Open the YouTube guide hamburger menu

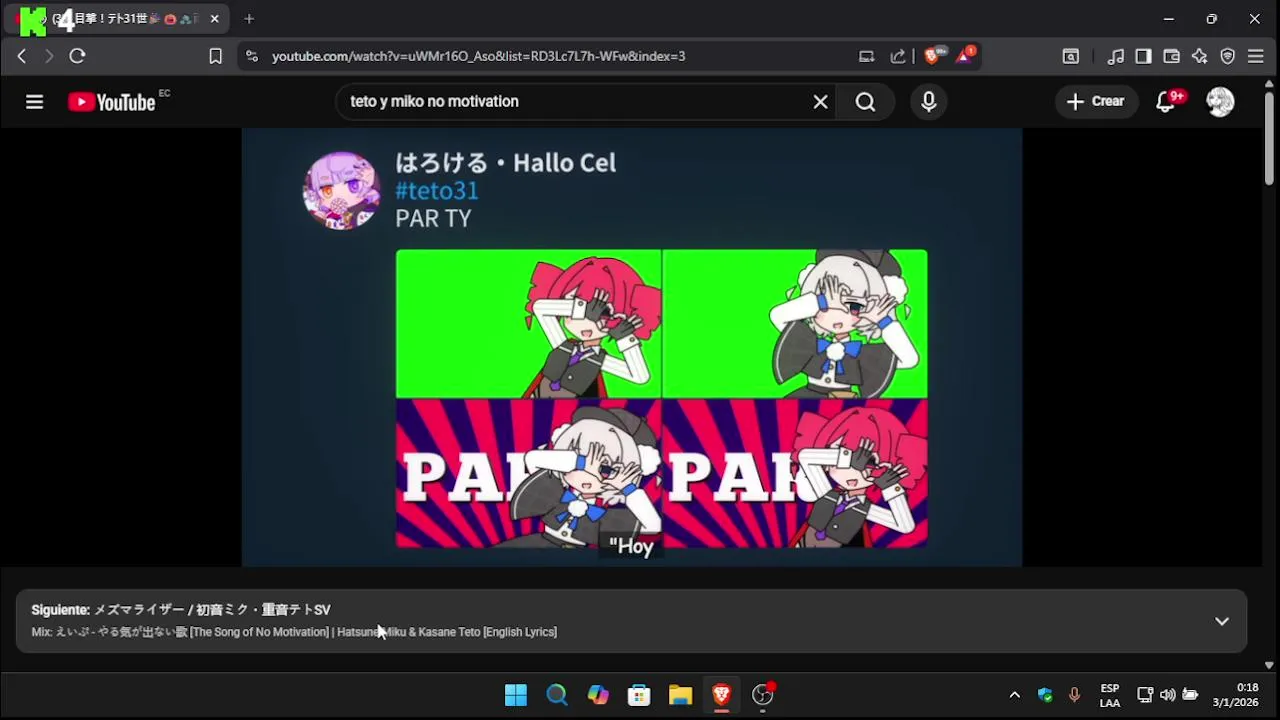tap(35, 101)
